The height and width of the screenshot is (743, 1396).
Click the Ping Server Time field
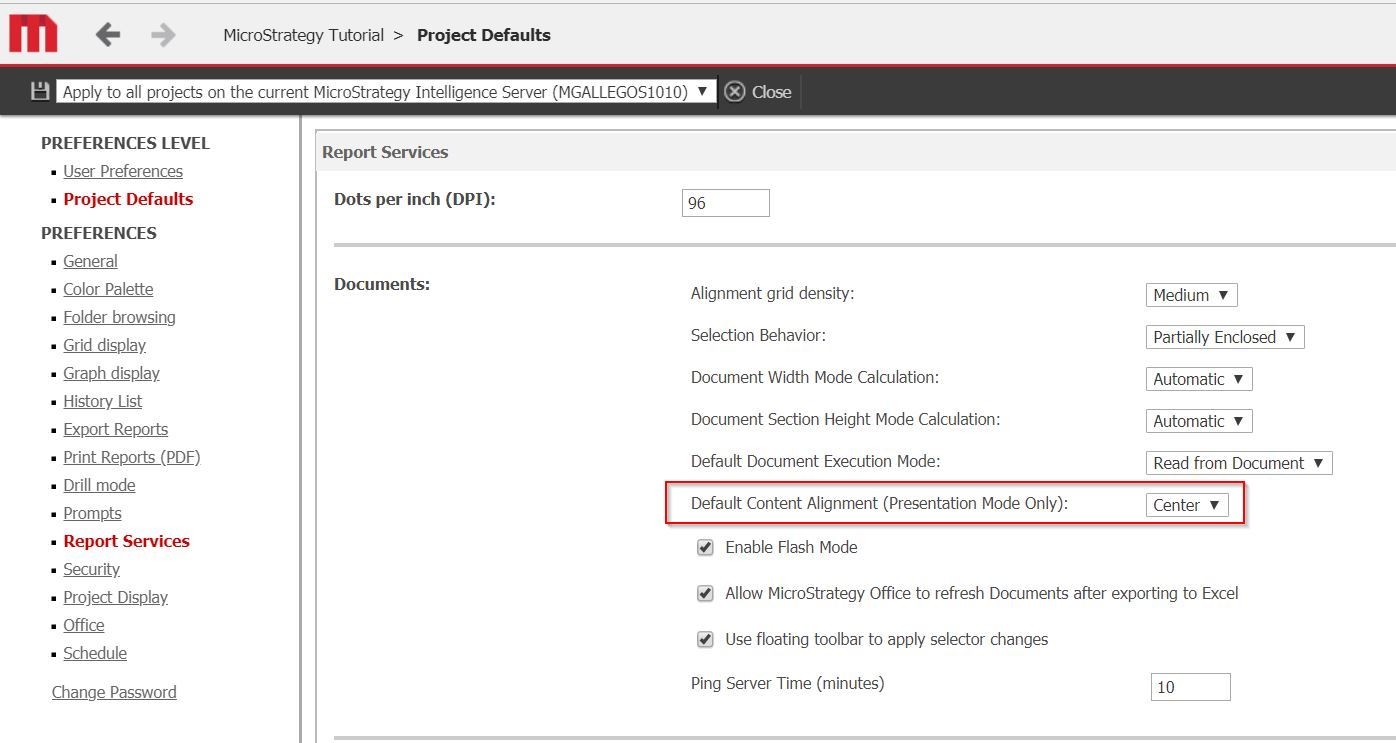1190,687
